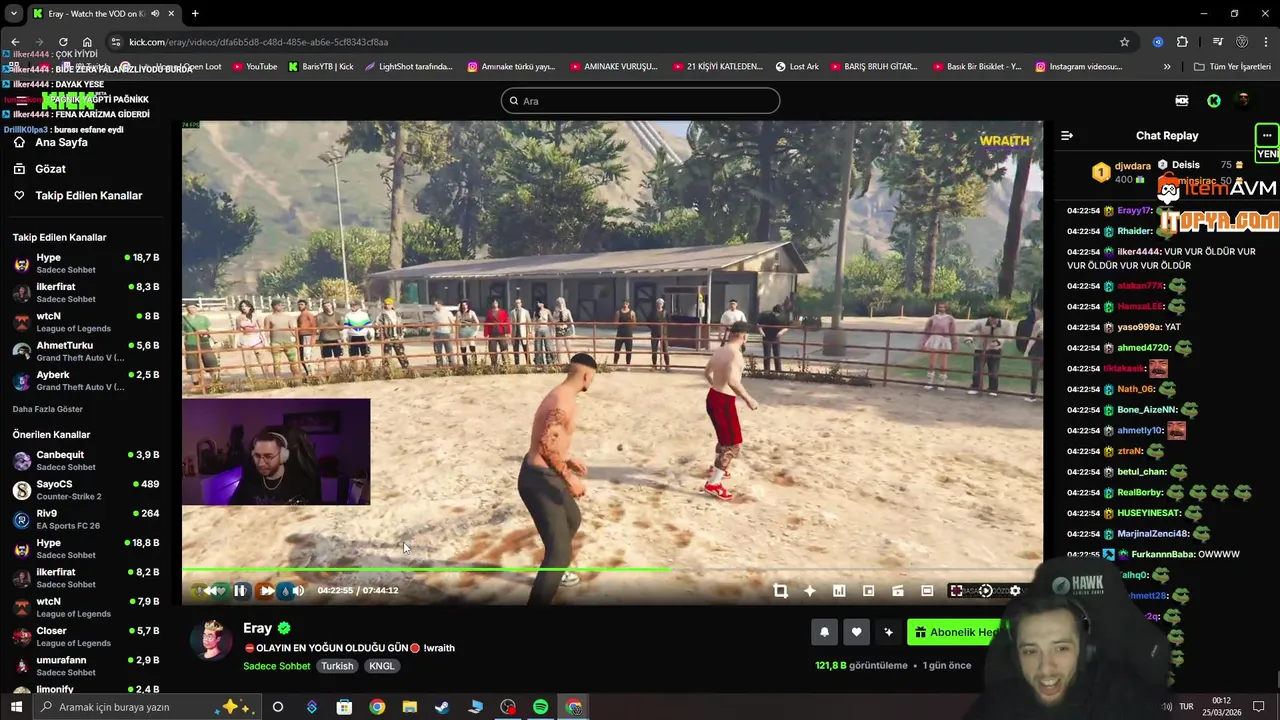Seek the green video progress bar
The height and width of the screenshot is (720, 1280).
pyautogui.click(x=425, y=570)
